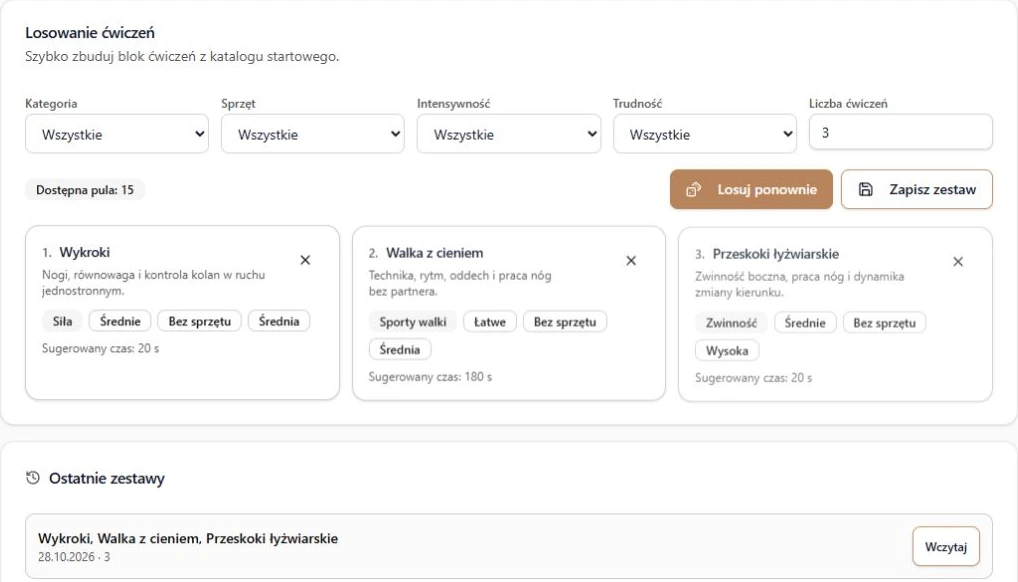Screen dimensions: 1018x582
Task: Click Sugerowany czas: 20 s on Przeskoki
Action: (753, 378)
